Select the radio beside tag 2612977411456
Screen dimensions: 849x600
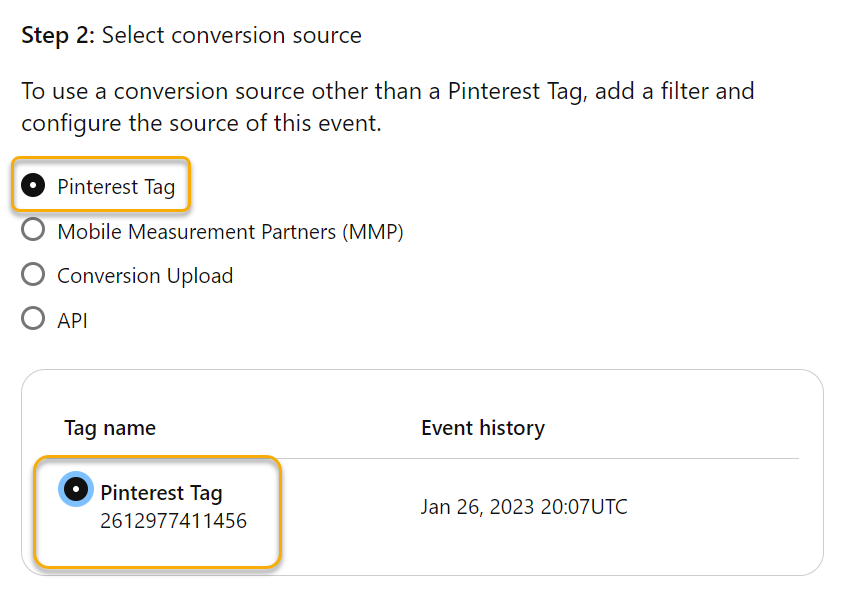76,490
